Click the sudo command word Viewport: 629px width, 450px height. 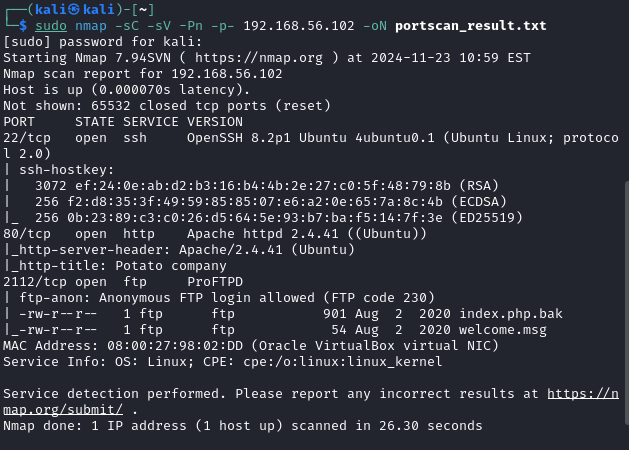51,26
